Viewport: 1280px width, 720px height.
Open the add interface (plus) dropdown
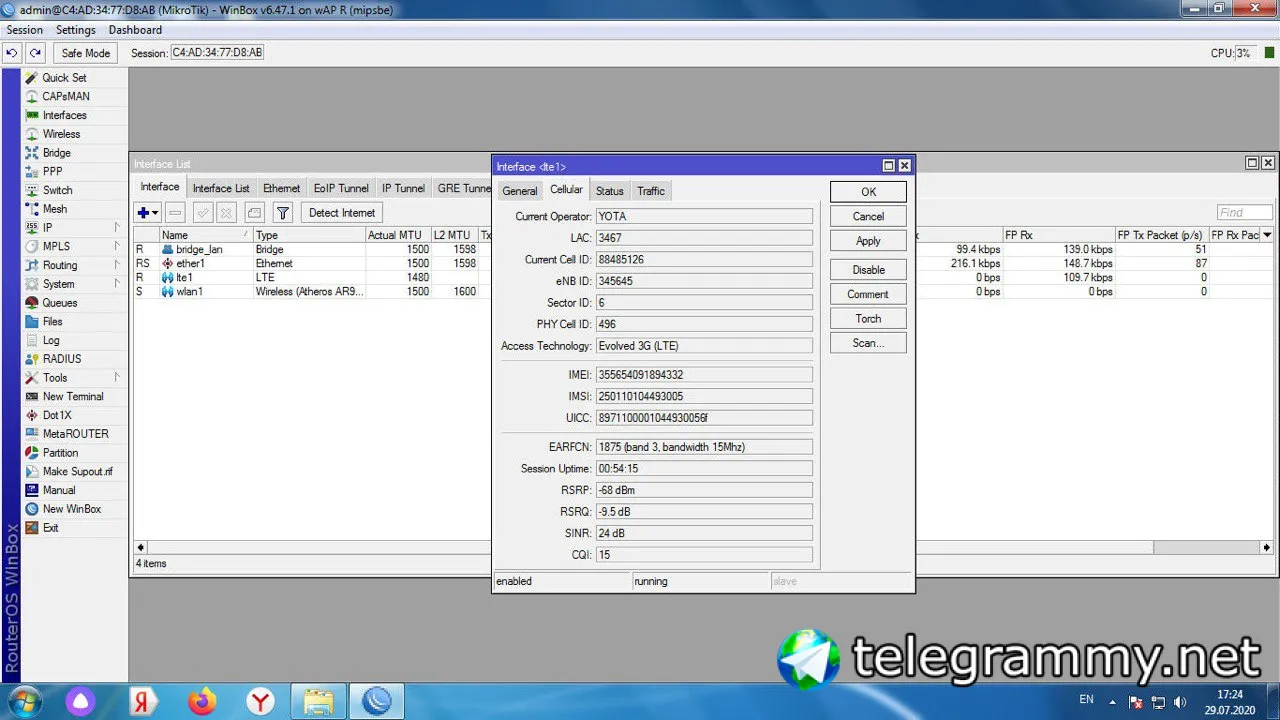point(149,213)
